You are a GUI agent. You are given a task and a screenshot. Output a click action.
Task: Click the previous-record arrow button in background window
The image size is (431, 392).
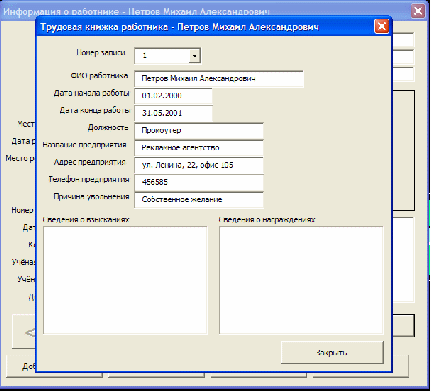[24, 332]
